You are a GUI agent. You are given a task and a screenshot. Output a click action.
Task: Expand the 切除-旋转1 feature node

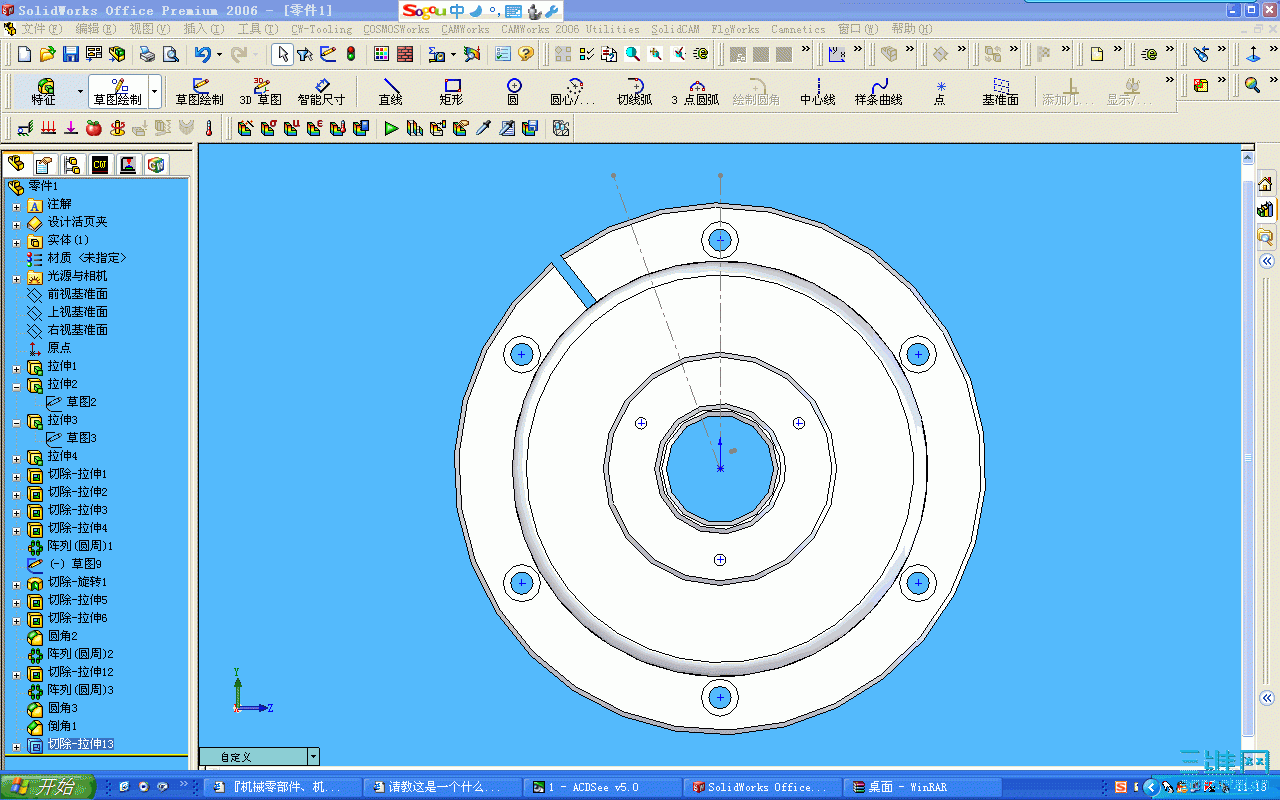(x=16, y=583)
